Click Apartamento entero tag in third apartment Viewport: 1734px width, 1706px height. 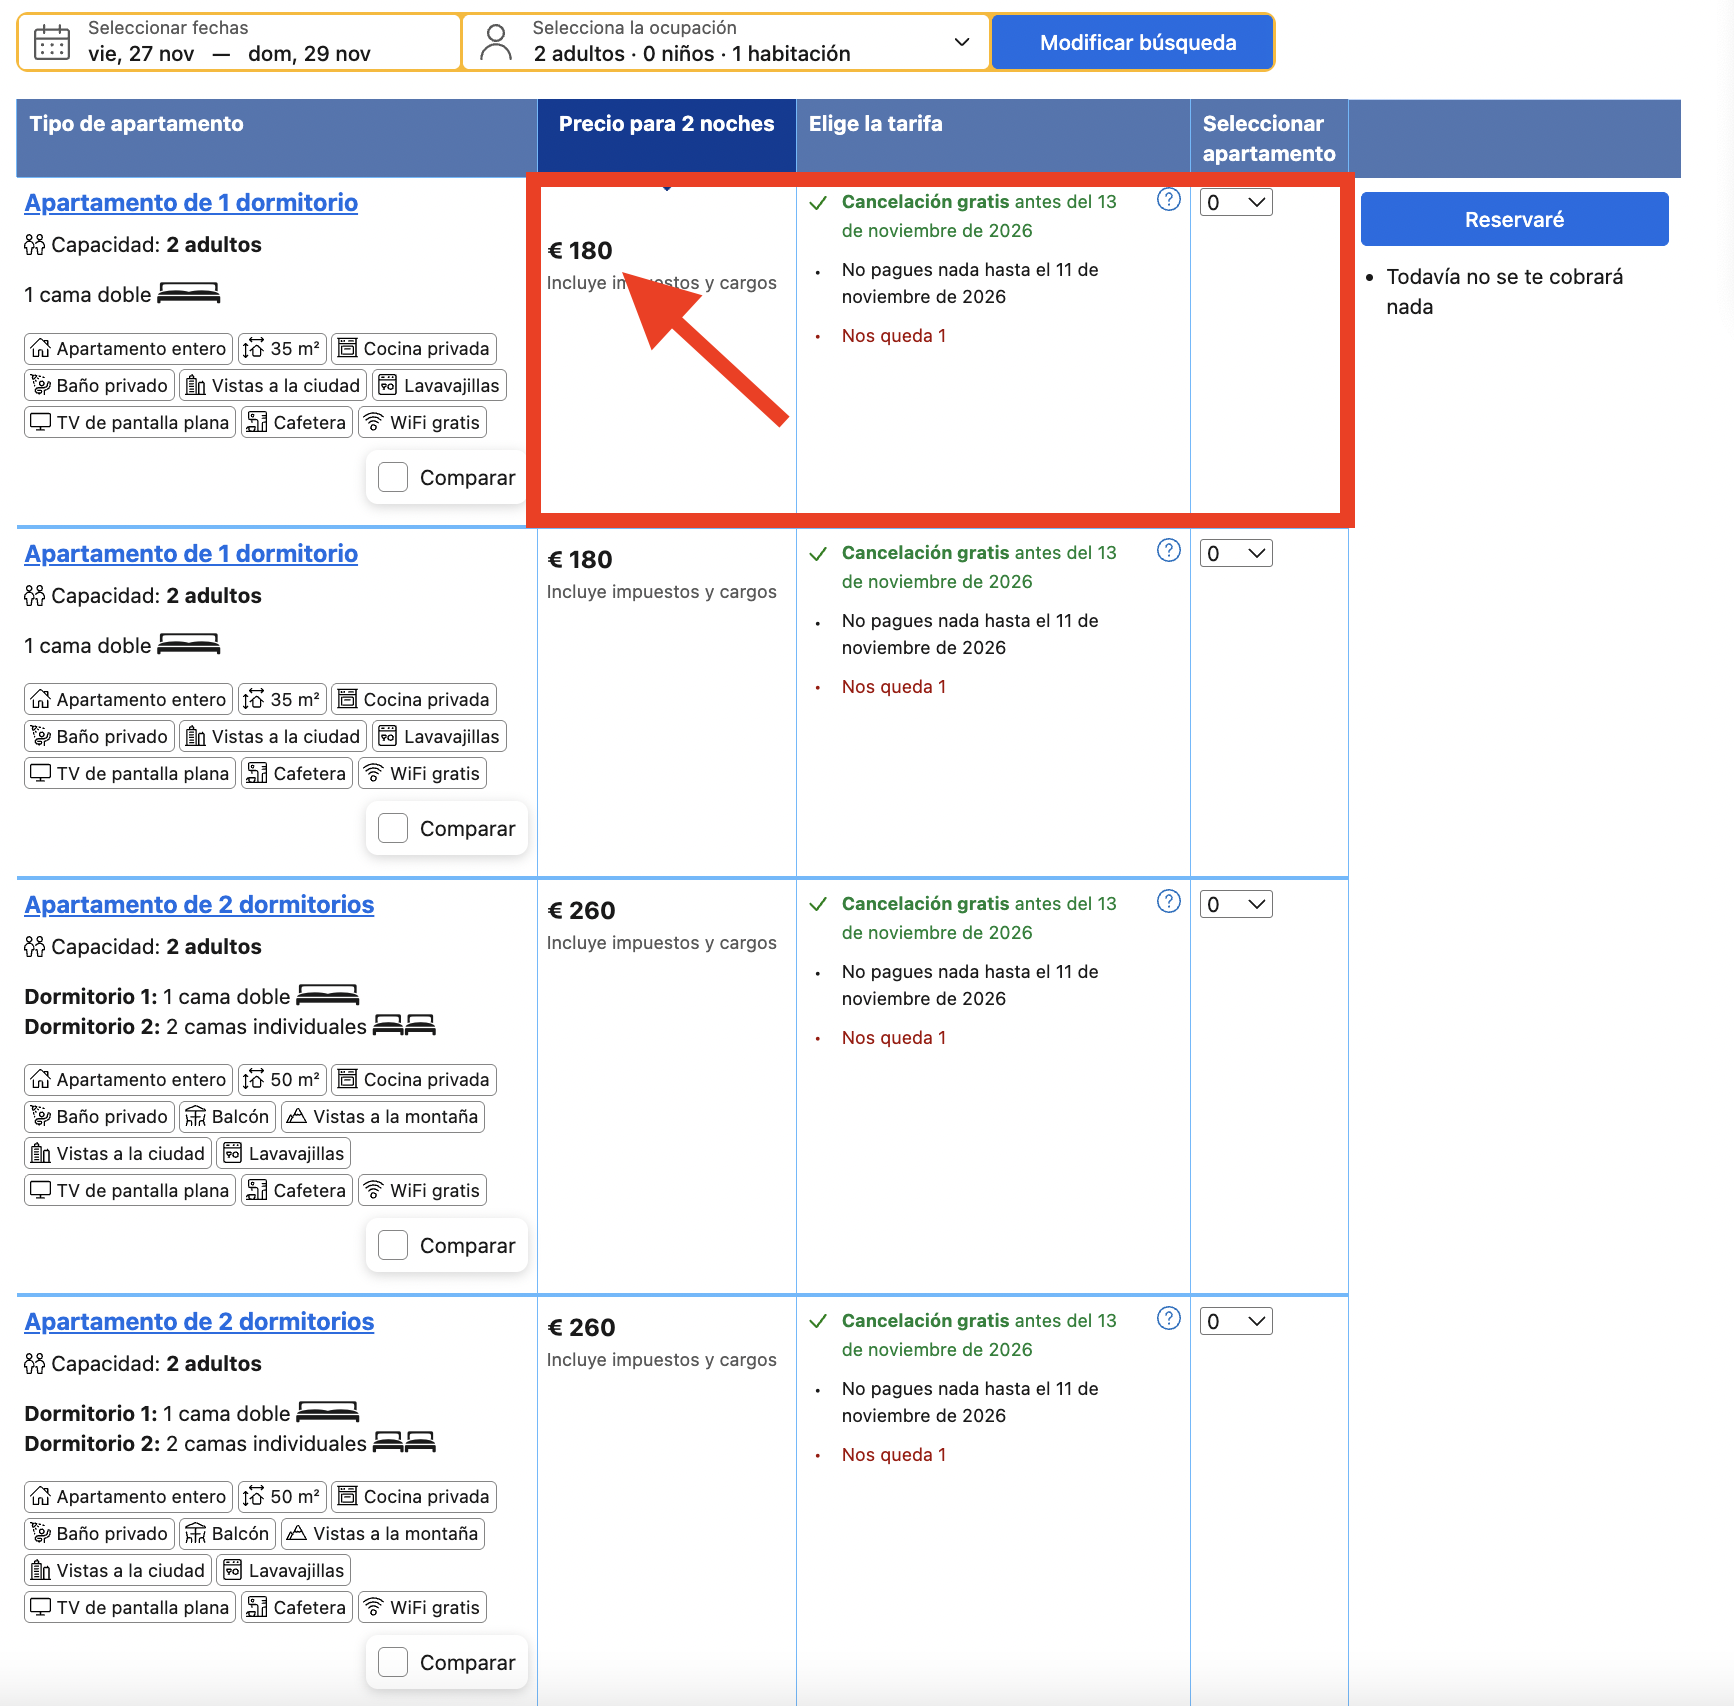(x=128, y=1079)
